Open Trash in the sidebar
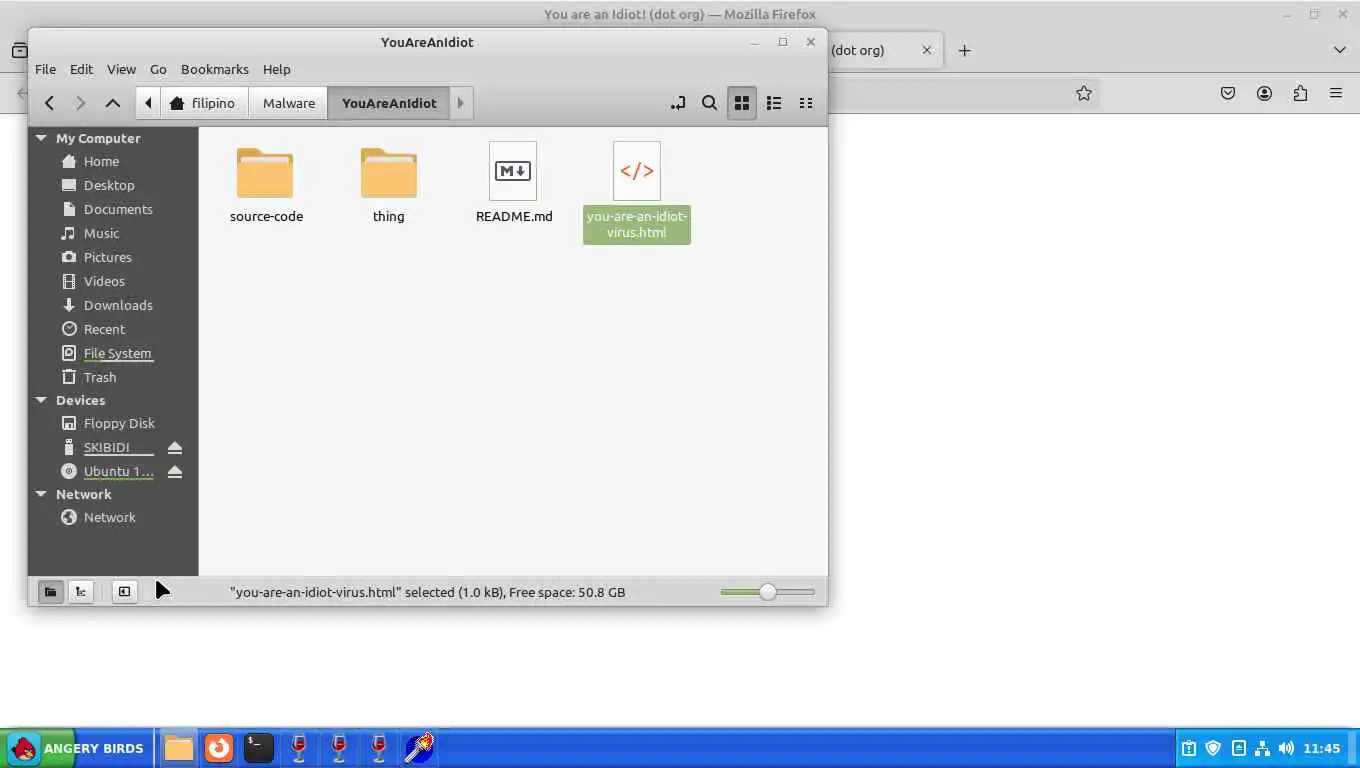 100,377
